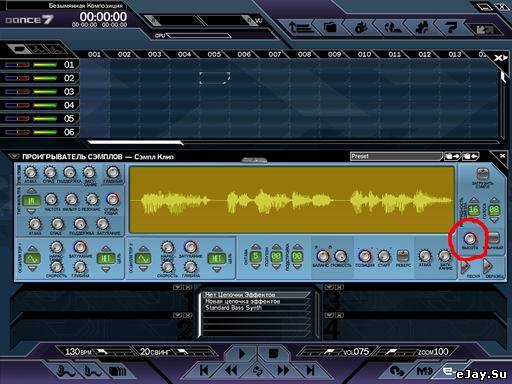This screenshot has height=384, width=512.
Task: Select Новая цепочка эффектов entry
Action: 256,301
